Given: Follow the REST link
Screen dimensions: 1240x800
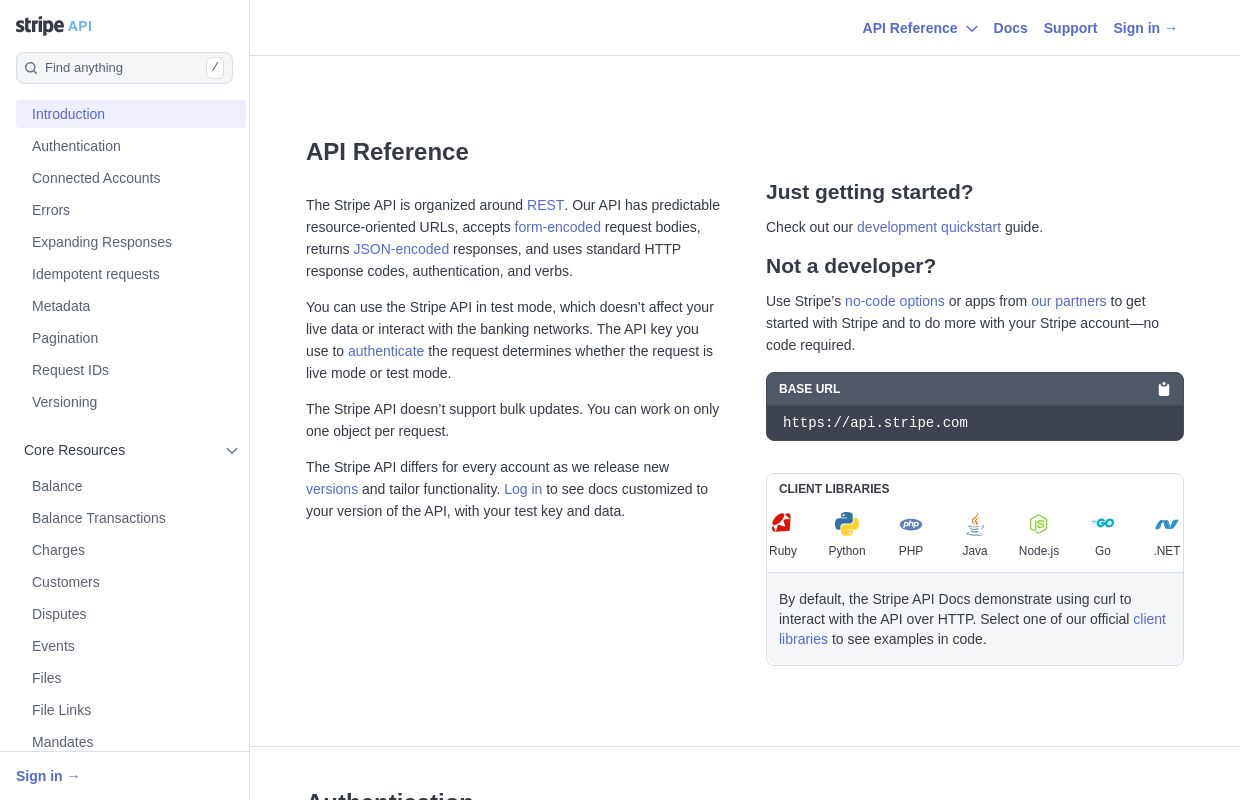Looking at the screenshot, I should (545, 205).
